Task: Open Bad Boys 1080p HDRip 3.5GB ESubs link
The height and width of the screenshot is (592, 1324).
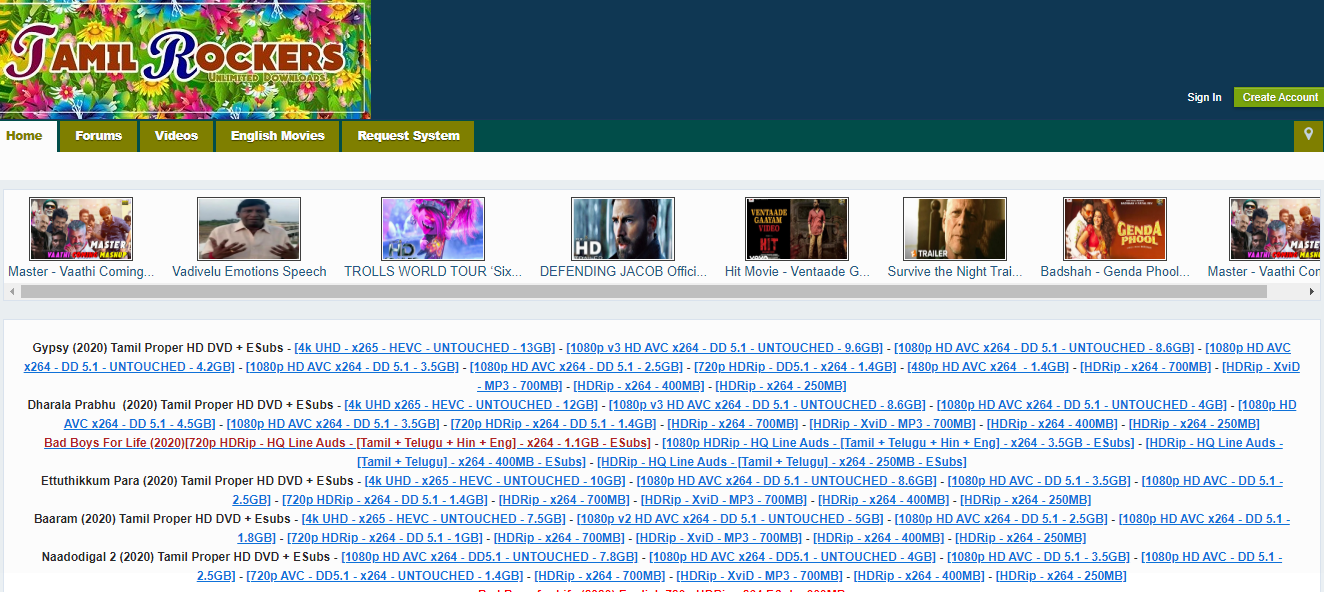Action: pos(898,443)
